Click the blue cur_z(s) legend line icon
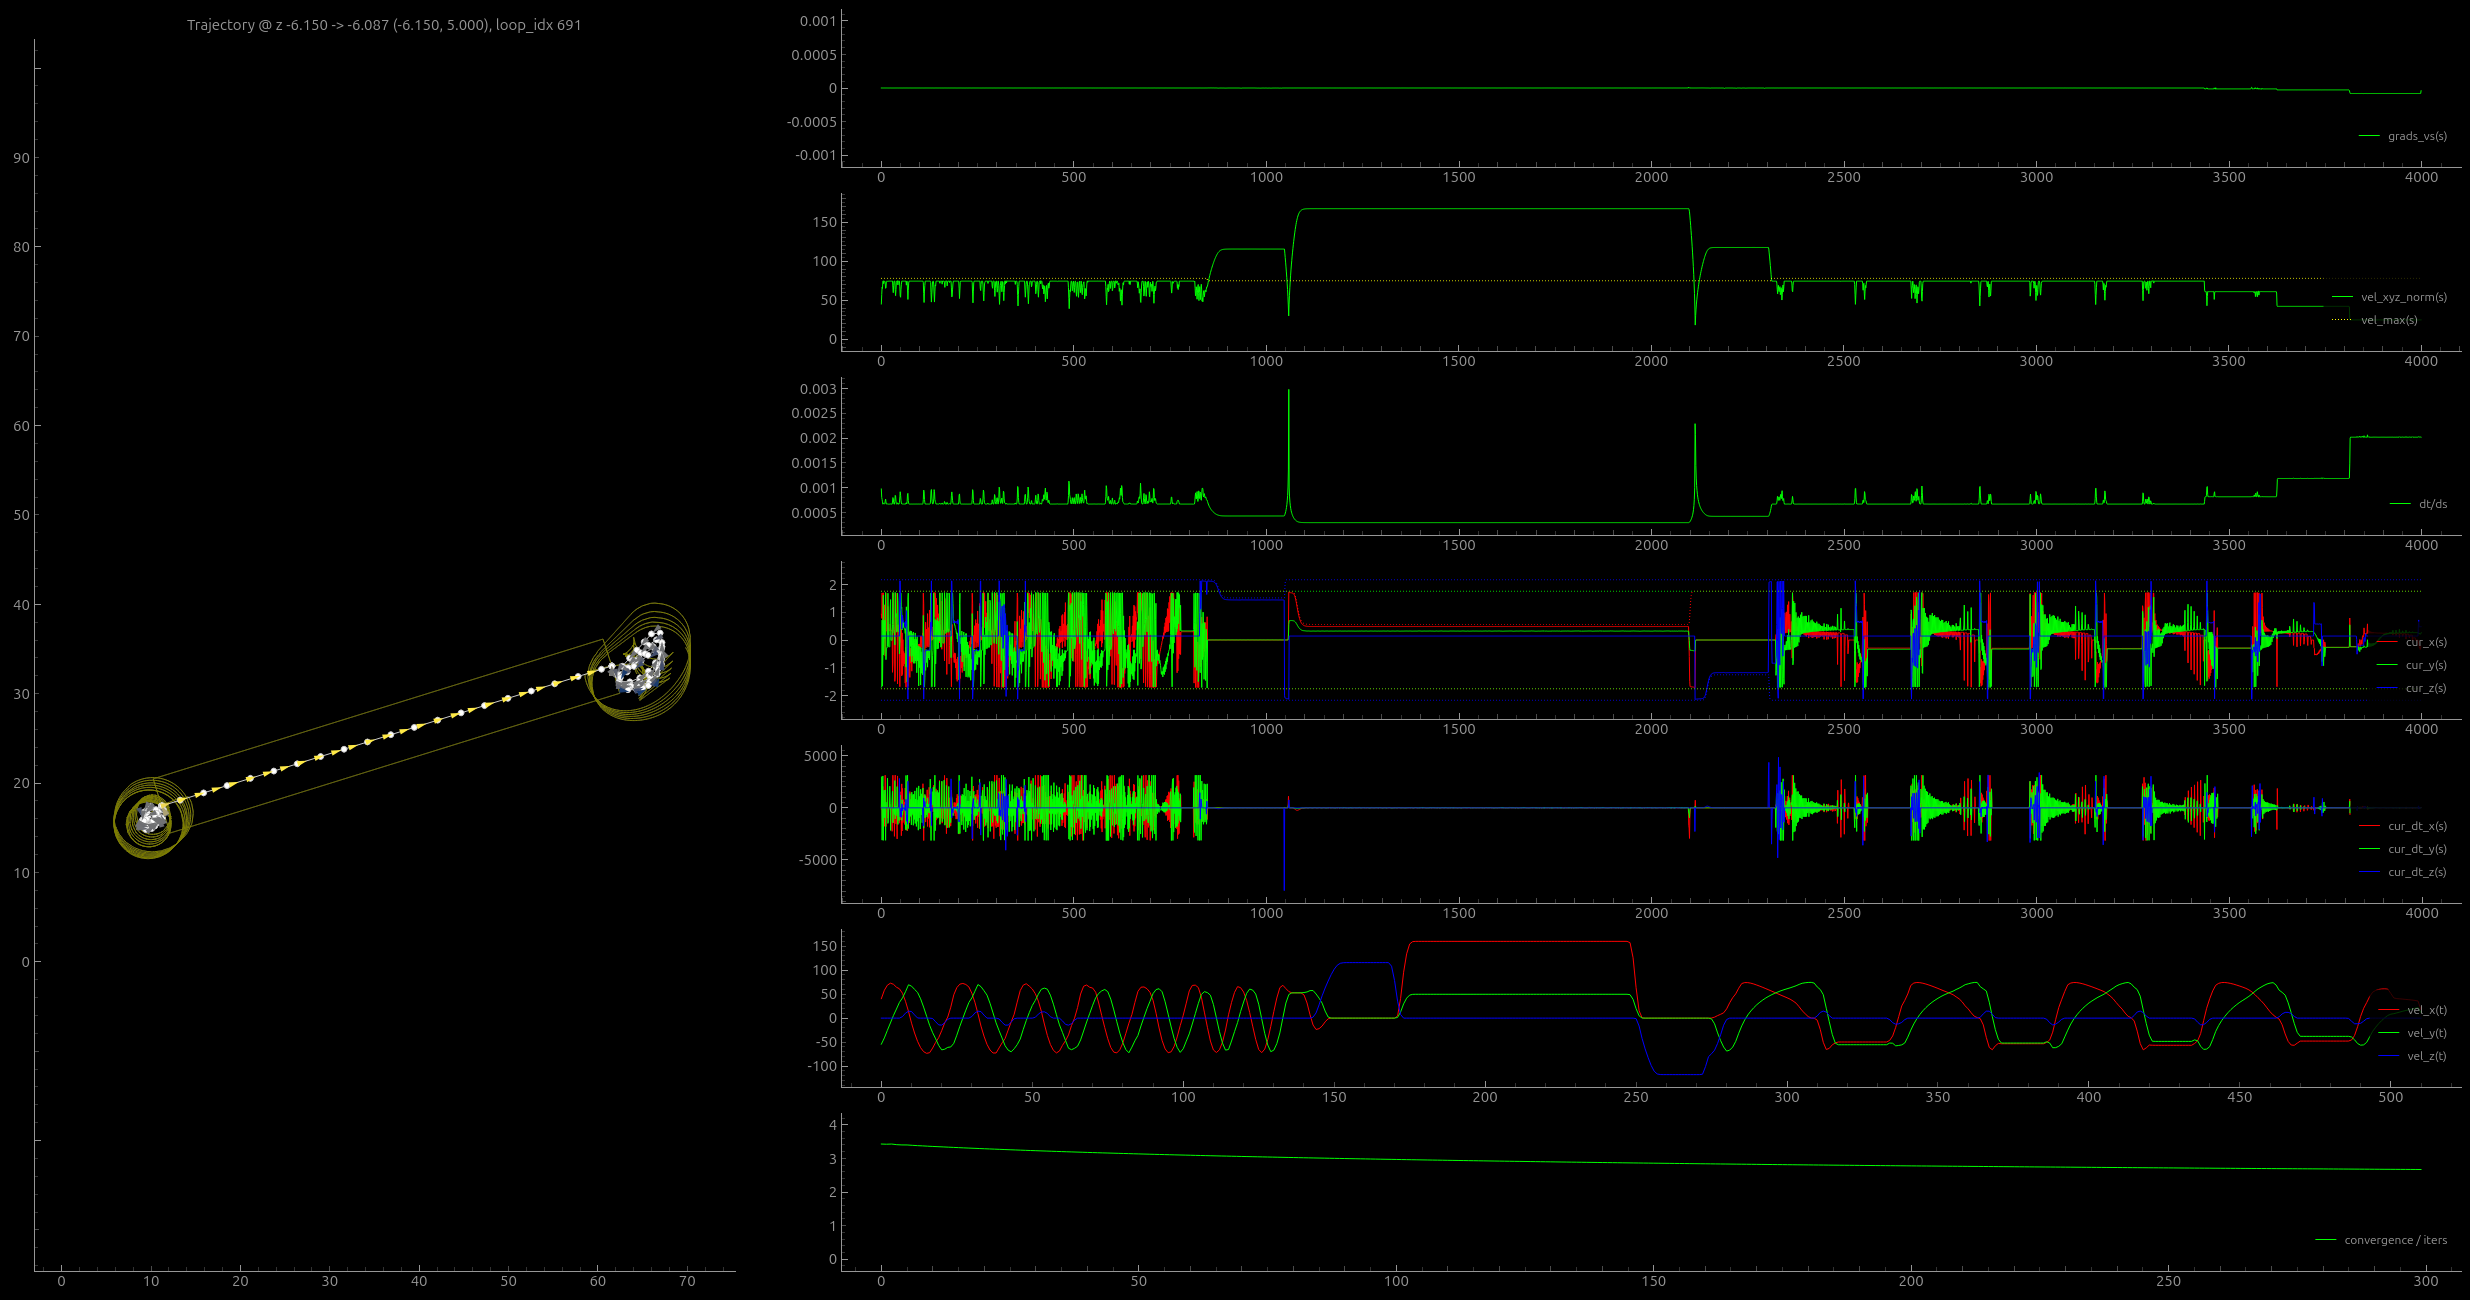This screenshot has height=1300, width=2470. pos(2388,688)
